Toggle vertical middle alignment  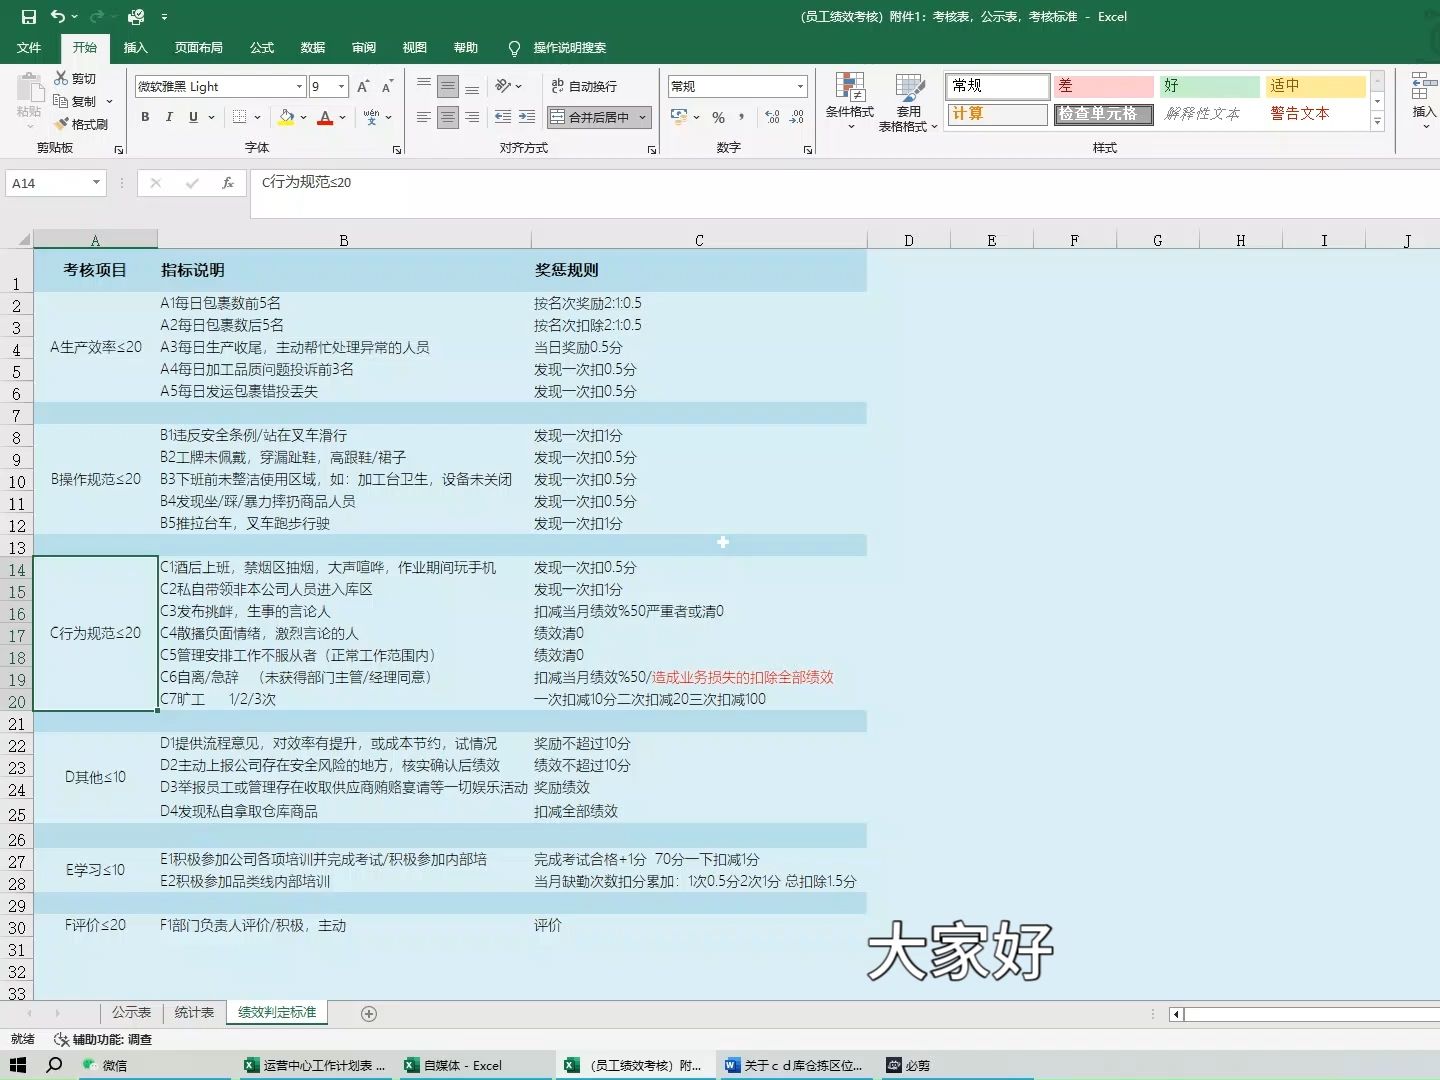point(448,86)
